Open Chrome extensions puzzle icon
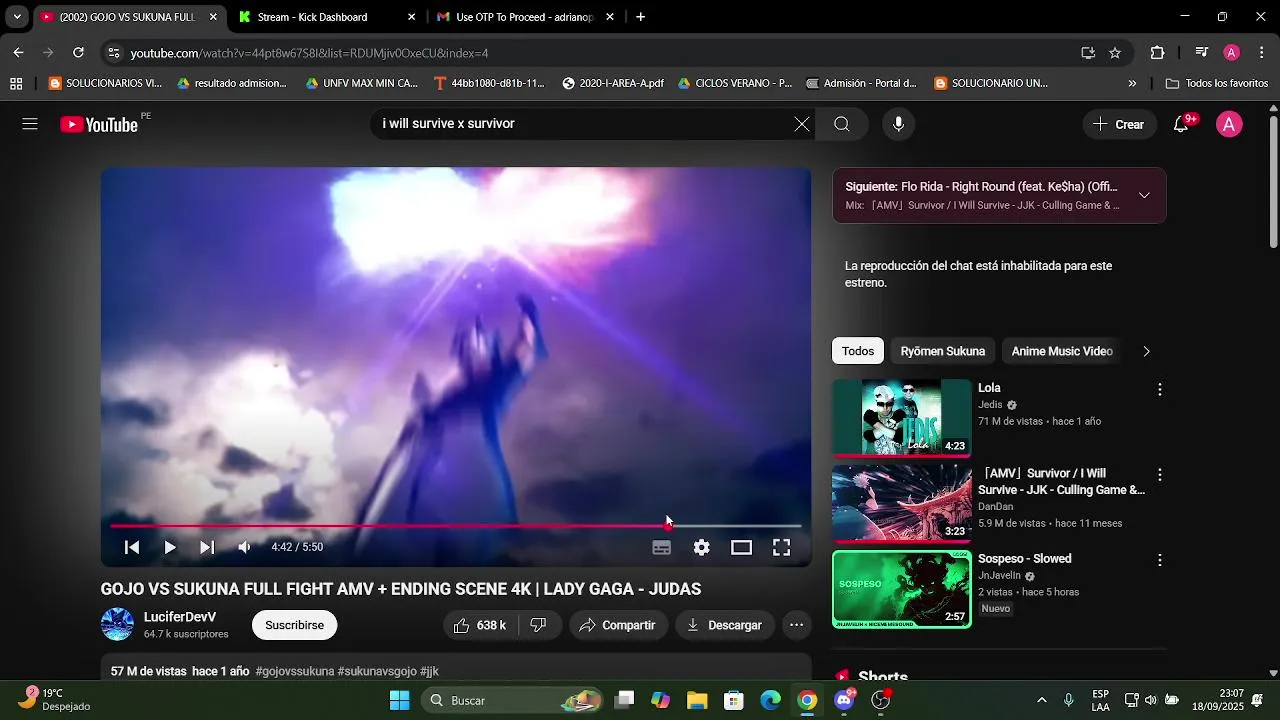Viewport: 1280px width, 720px height. pos(1158,53)
